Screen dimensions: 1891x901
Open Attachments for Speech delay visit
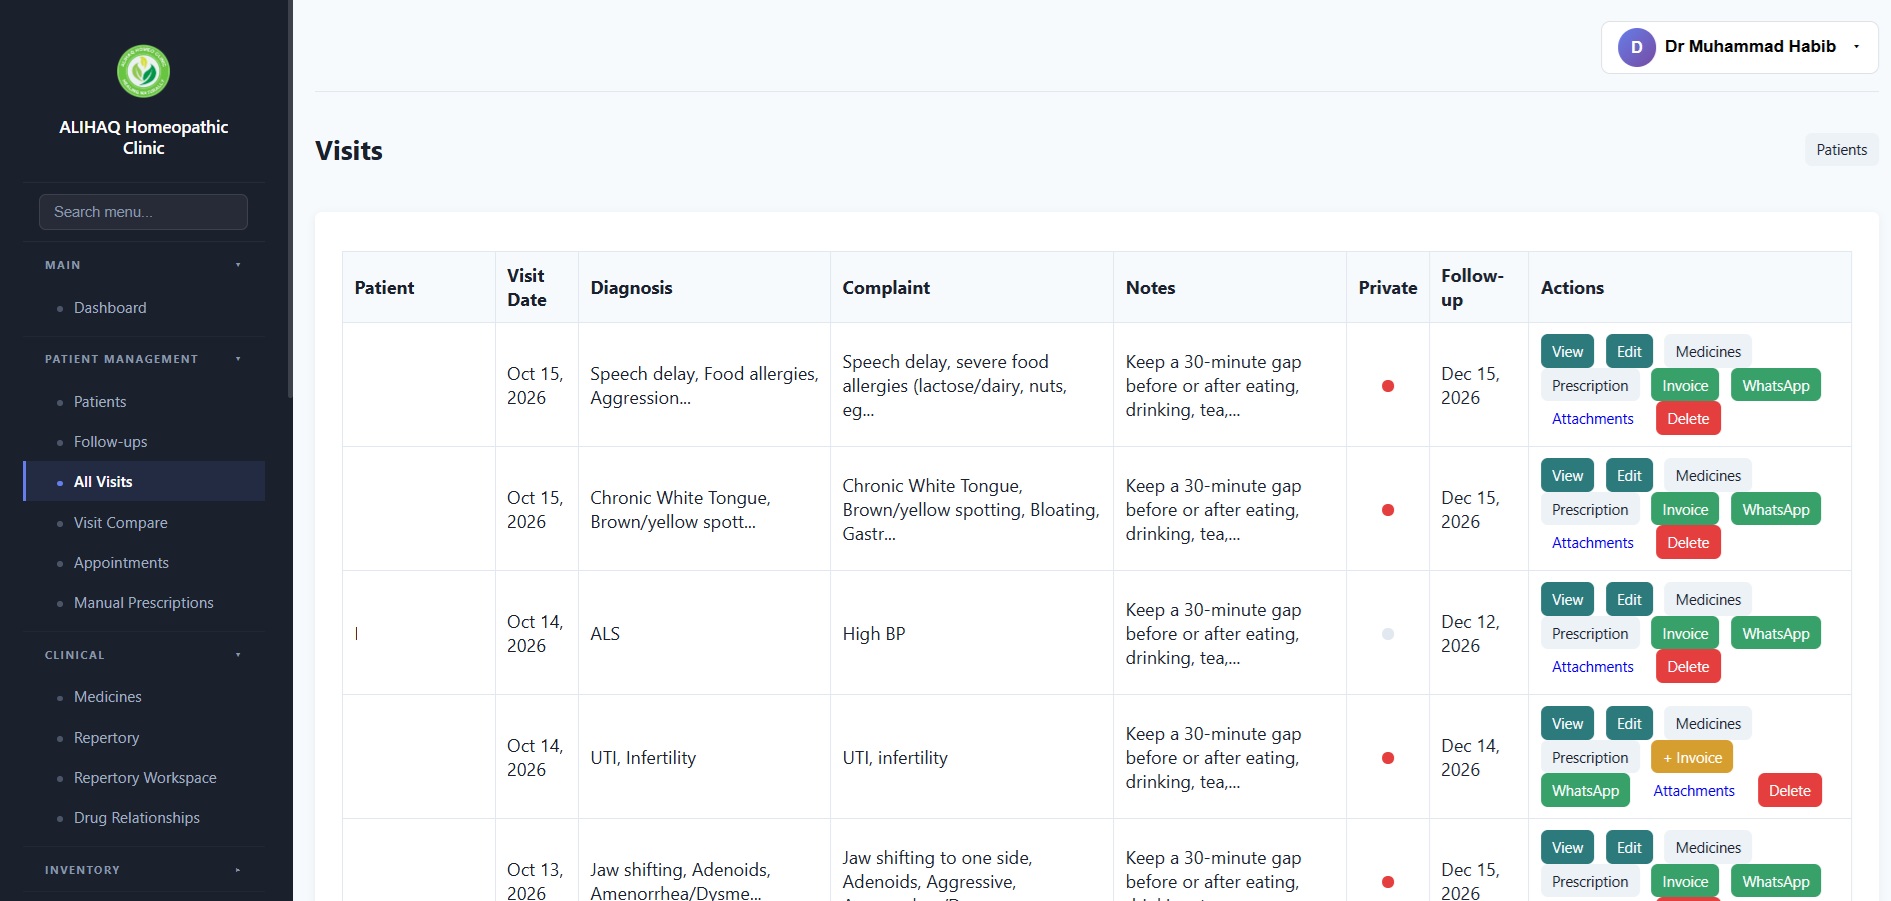click(x=1593, y=419)
